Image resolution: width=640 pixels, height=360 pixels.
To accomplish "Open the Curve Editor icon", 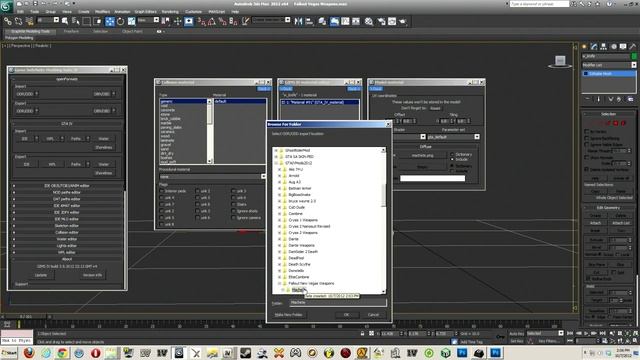I will tap(345, 22).
